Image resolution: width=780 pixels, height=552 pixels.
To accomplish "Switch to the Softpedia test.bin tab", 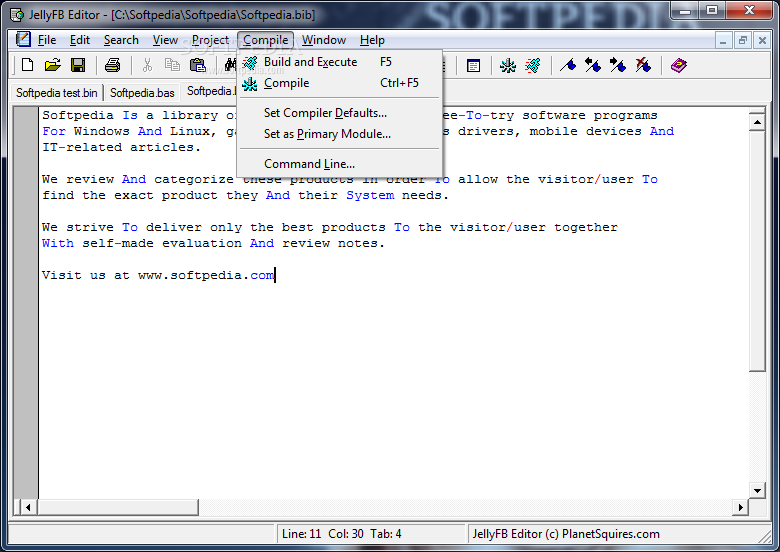I will point(57,93).
